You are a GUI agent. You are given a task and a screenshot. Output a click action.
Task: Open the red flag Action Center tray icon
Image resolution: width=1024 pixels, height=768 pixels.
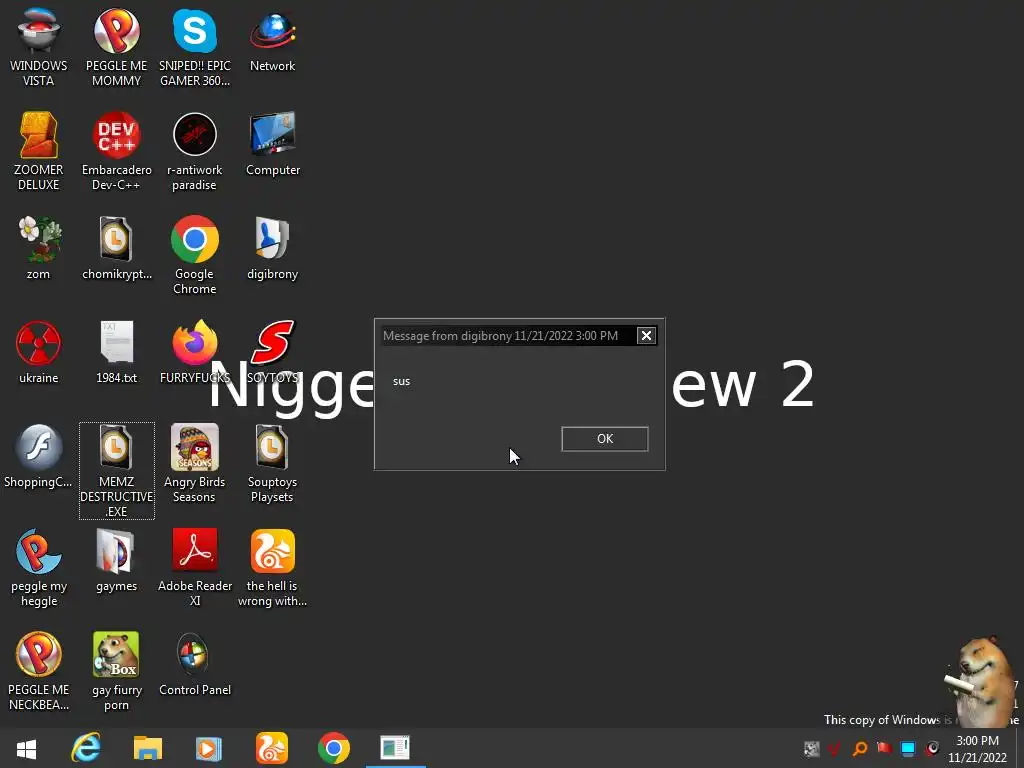884,748
